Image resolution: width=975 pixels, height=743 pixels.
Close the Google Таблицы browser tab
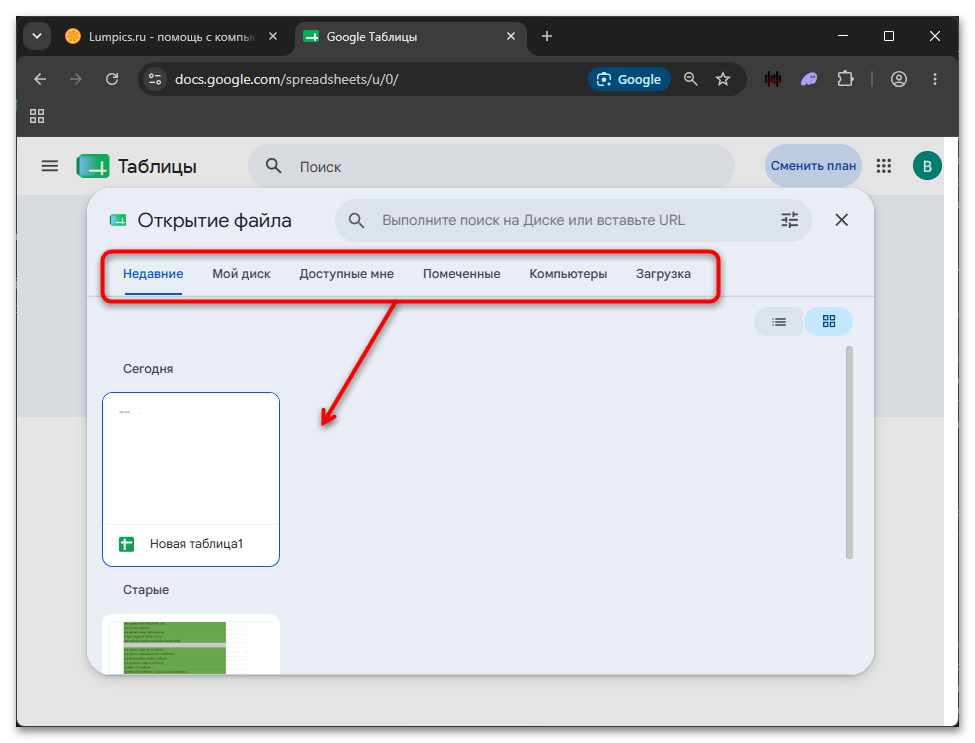[x=511, y=36]
